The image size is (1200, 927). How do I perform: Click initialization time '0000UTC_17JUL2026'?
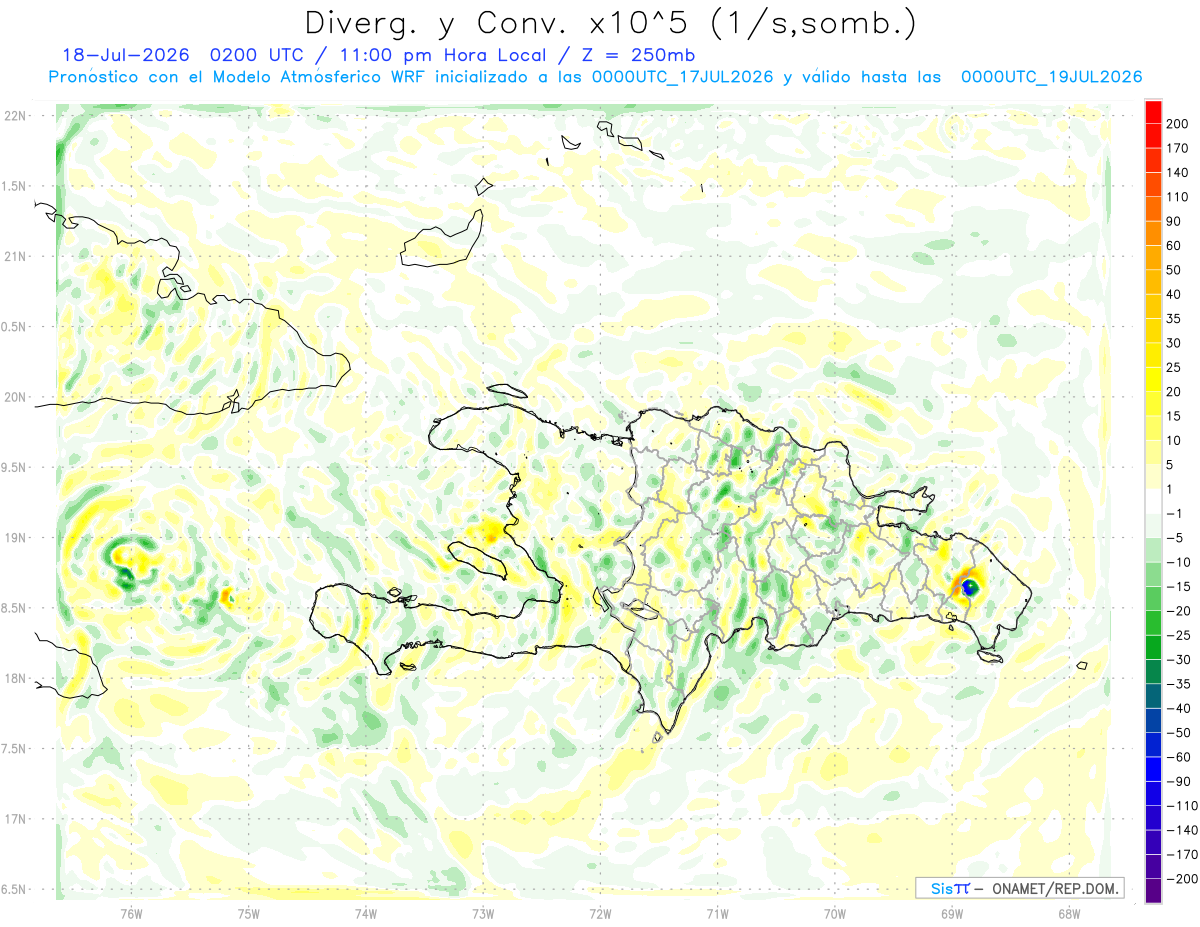tap(682, 77)
